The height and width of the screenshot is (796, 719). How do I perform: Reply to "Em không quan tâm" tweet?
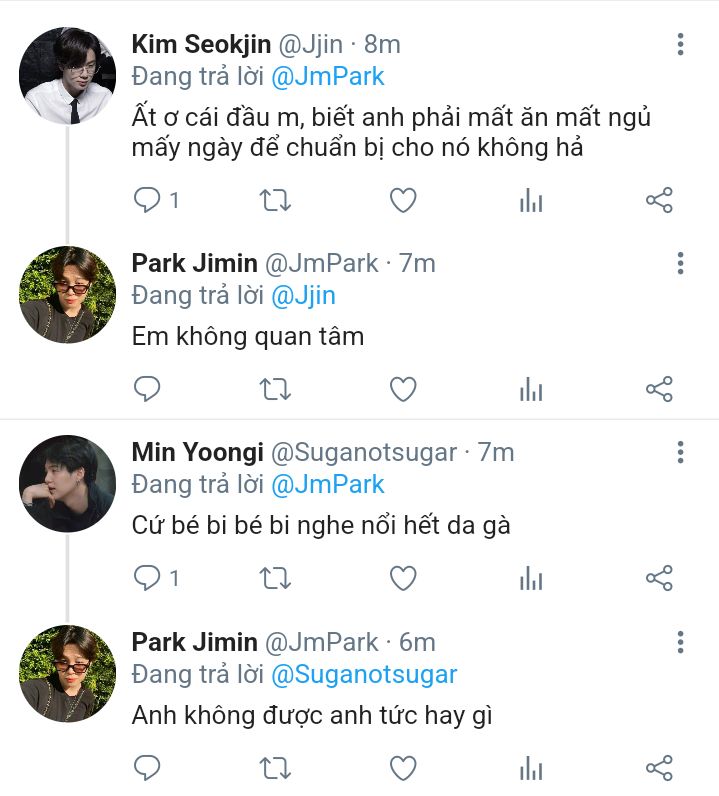click(148, 389)
